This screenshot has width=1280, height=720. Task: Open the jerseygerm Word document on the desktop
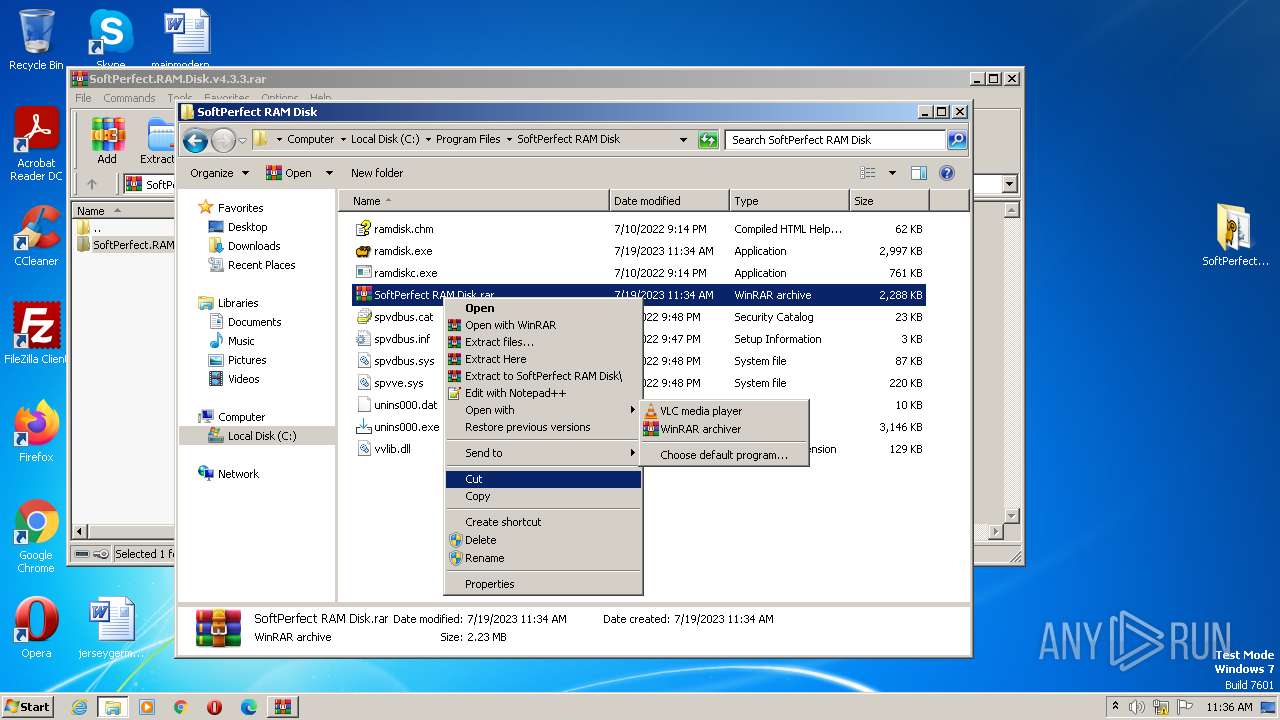(x=110, y=628)
